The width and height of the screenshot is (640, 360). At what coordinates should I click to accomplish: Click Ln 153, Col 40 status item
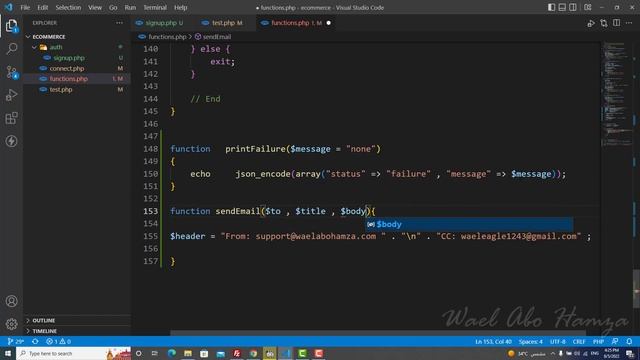[493, 341]
